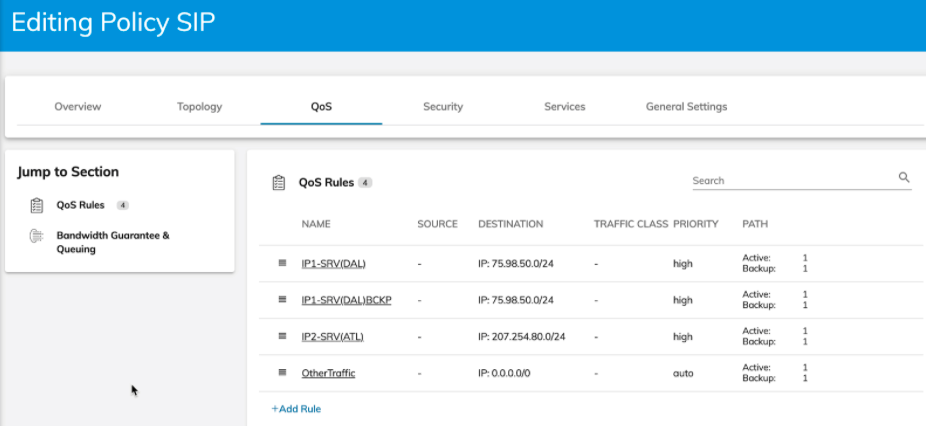Viewport: 926px width, 426px height.
Task: Click drag handle icon for OtherTraffic rule
Action: pyautogui.click(x=282, y=372)
